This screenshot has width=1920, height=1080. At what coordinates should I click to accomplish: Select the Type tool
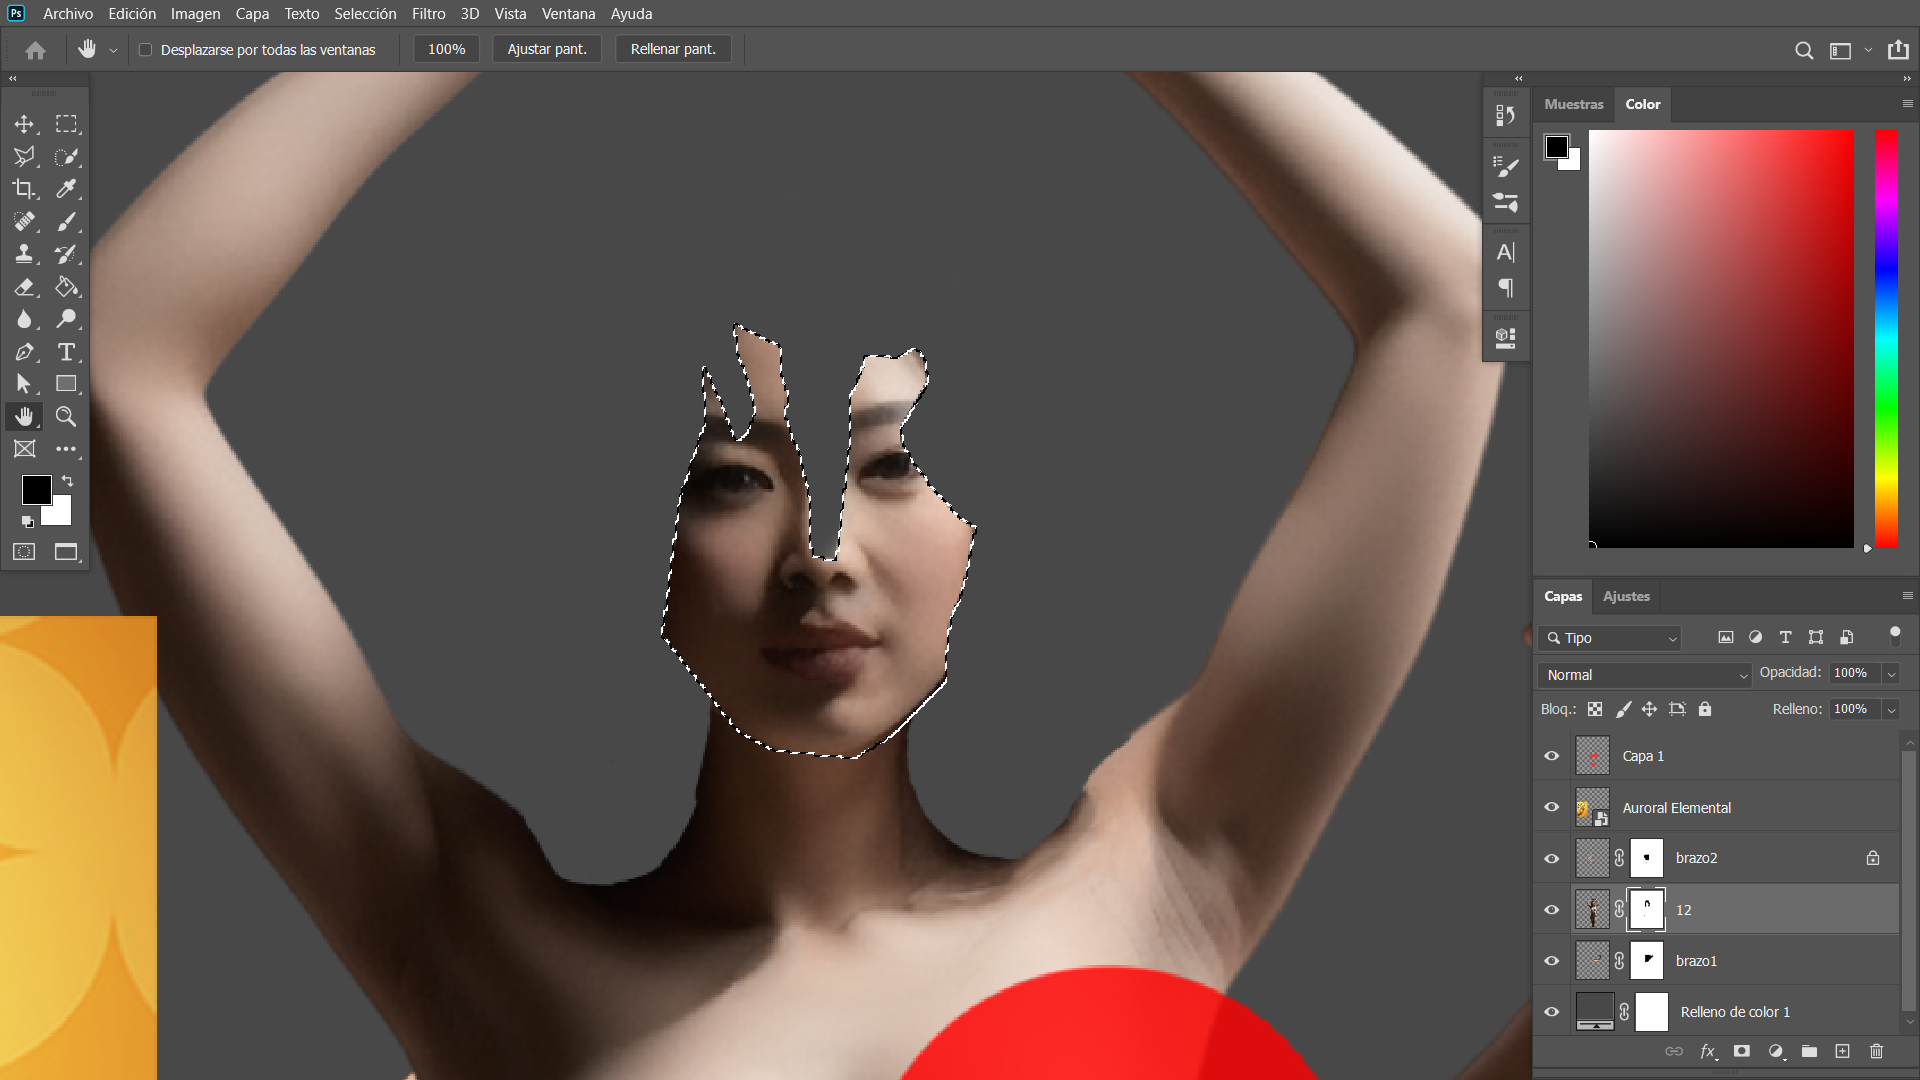point(66,352)
